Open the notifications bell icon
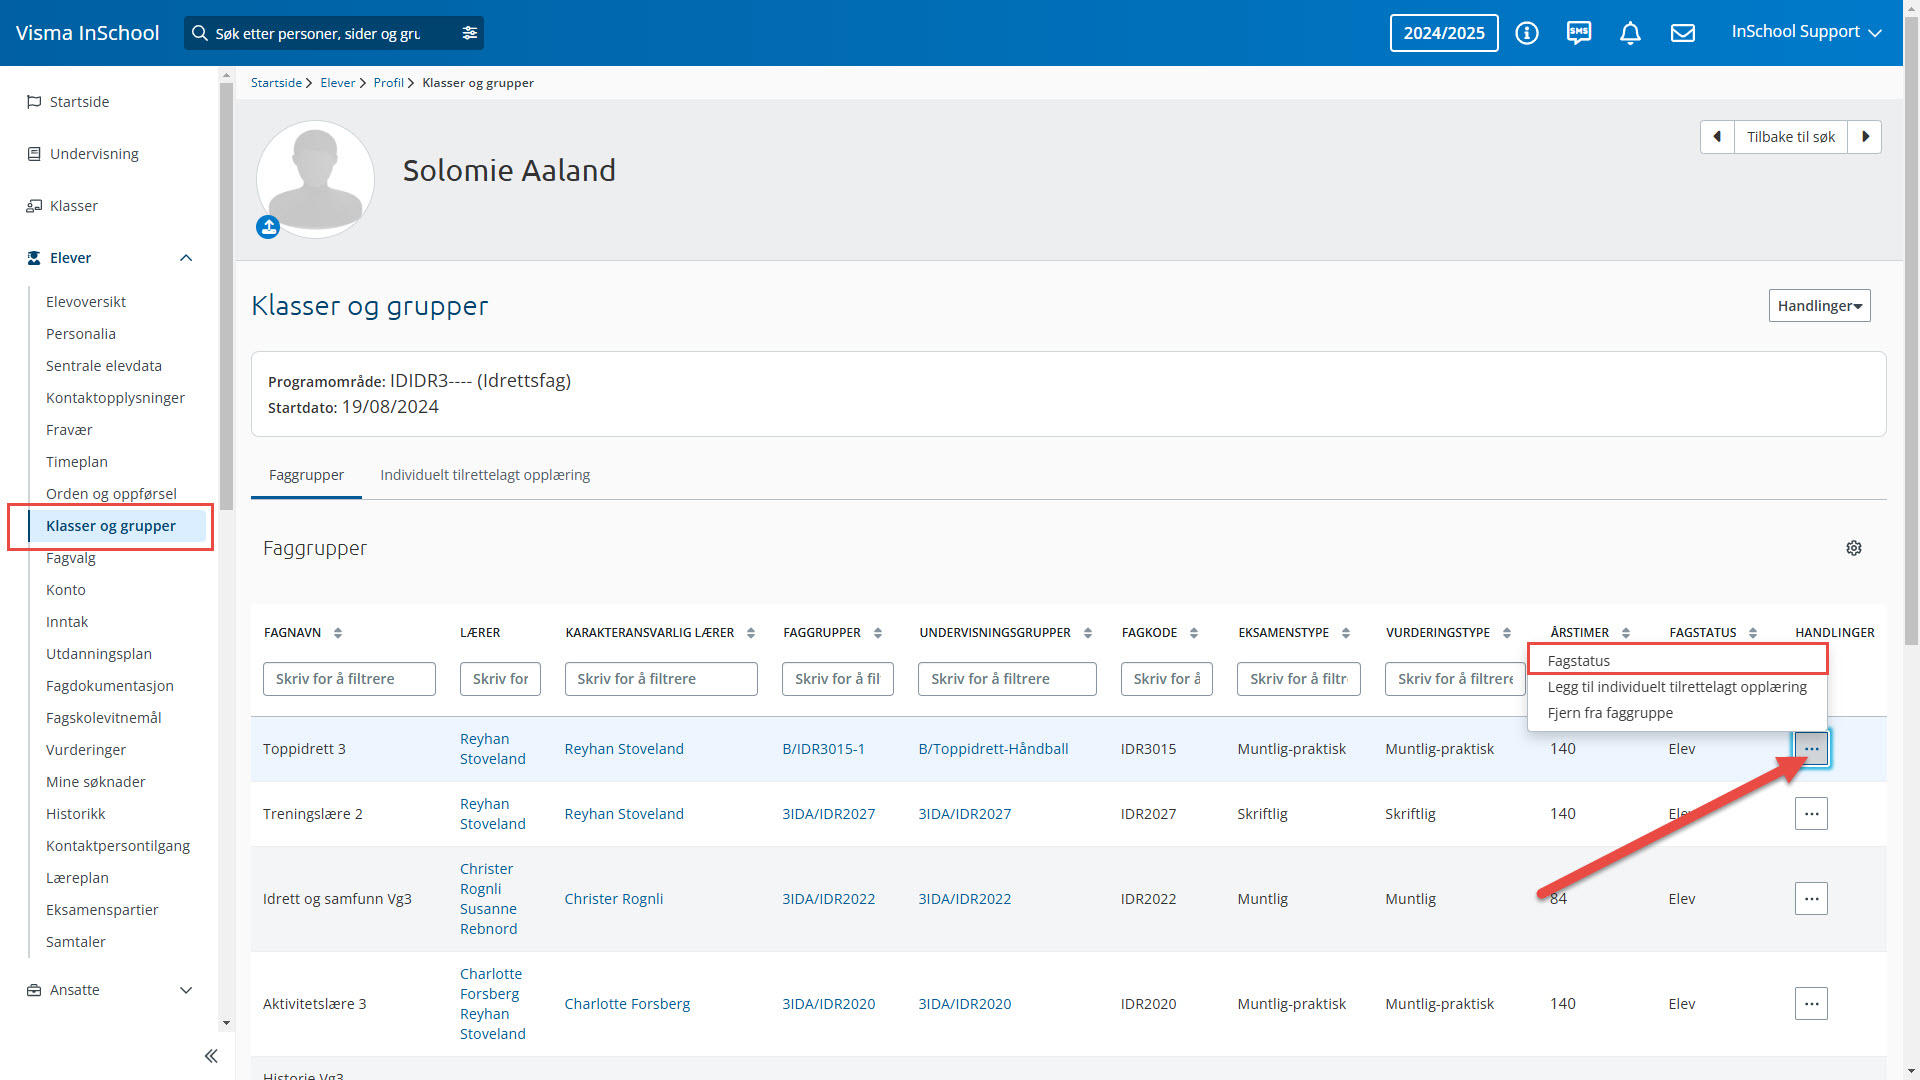The image size is (1920, 1080). tap(1630, 33)
